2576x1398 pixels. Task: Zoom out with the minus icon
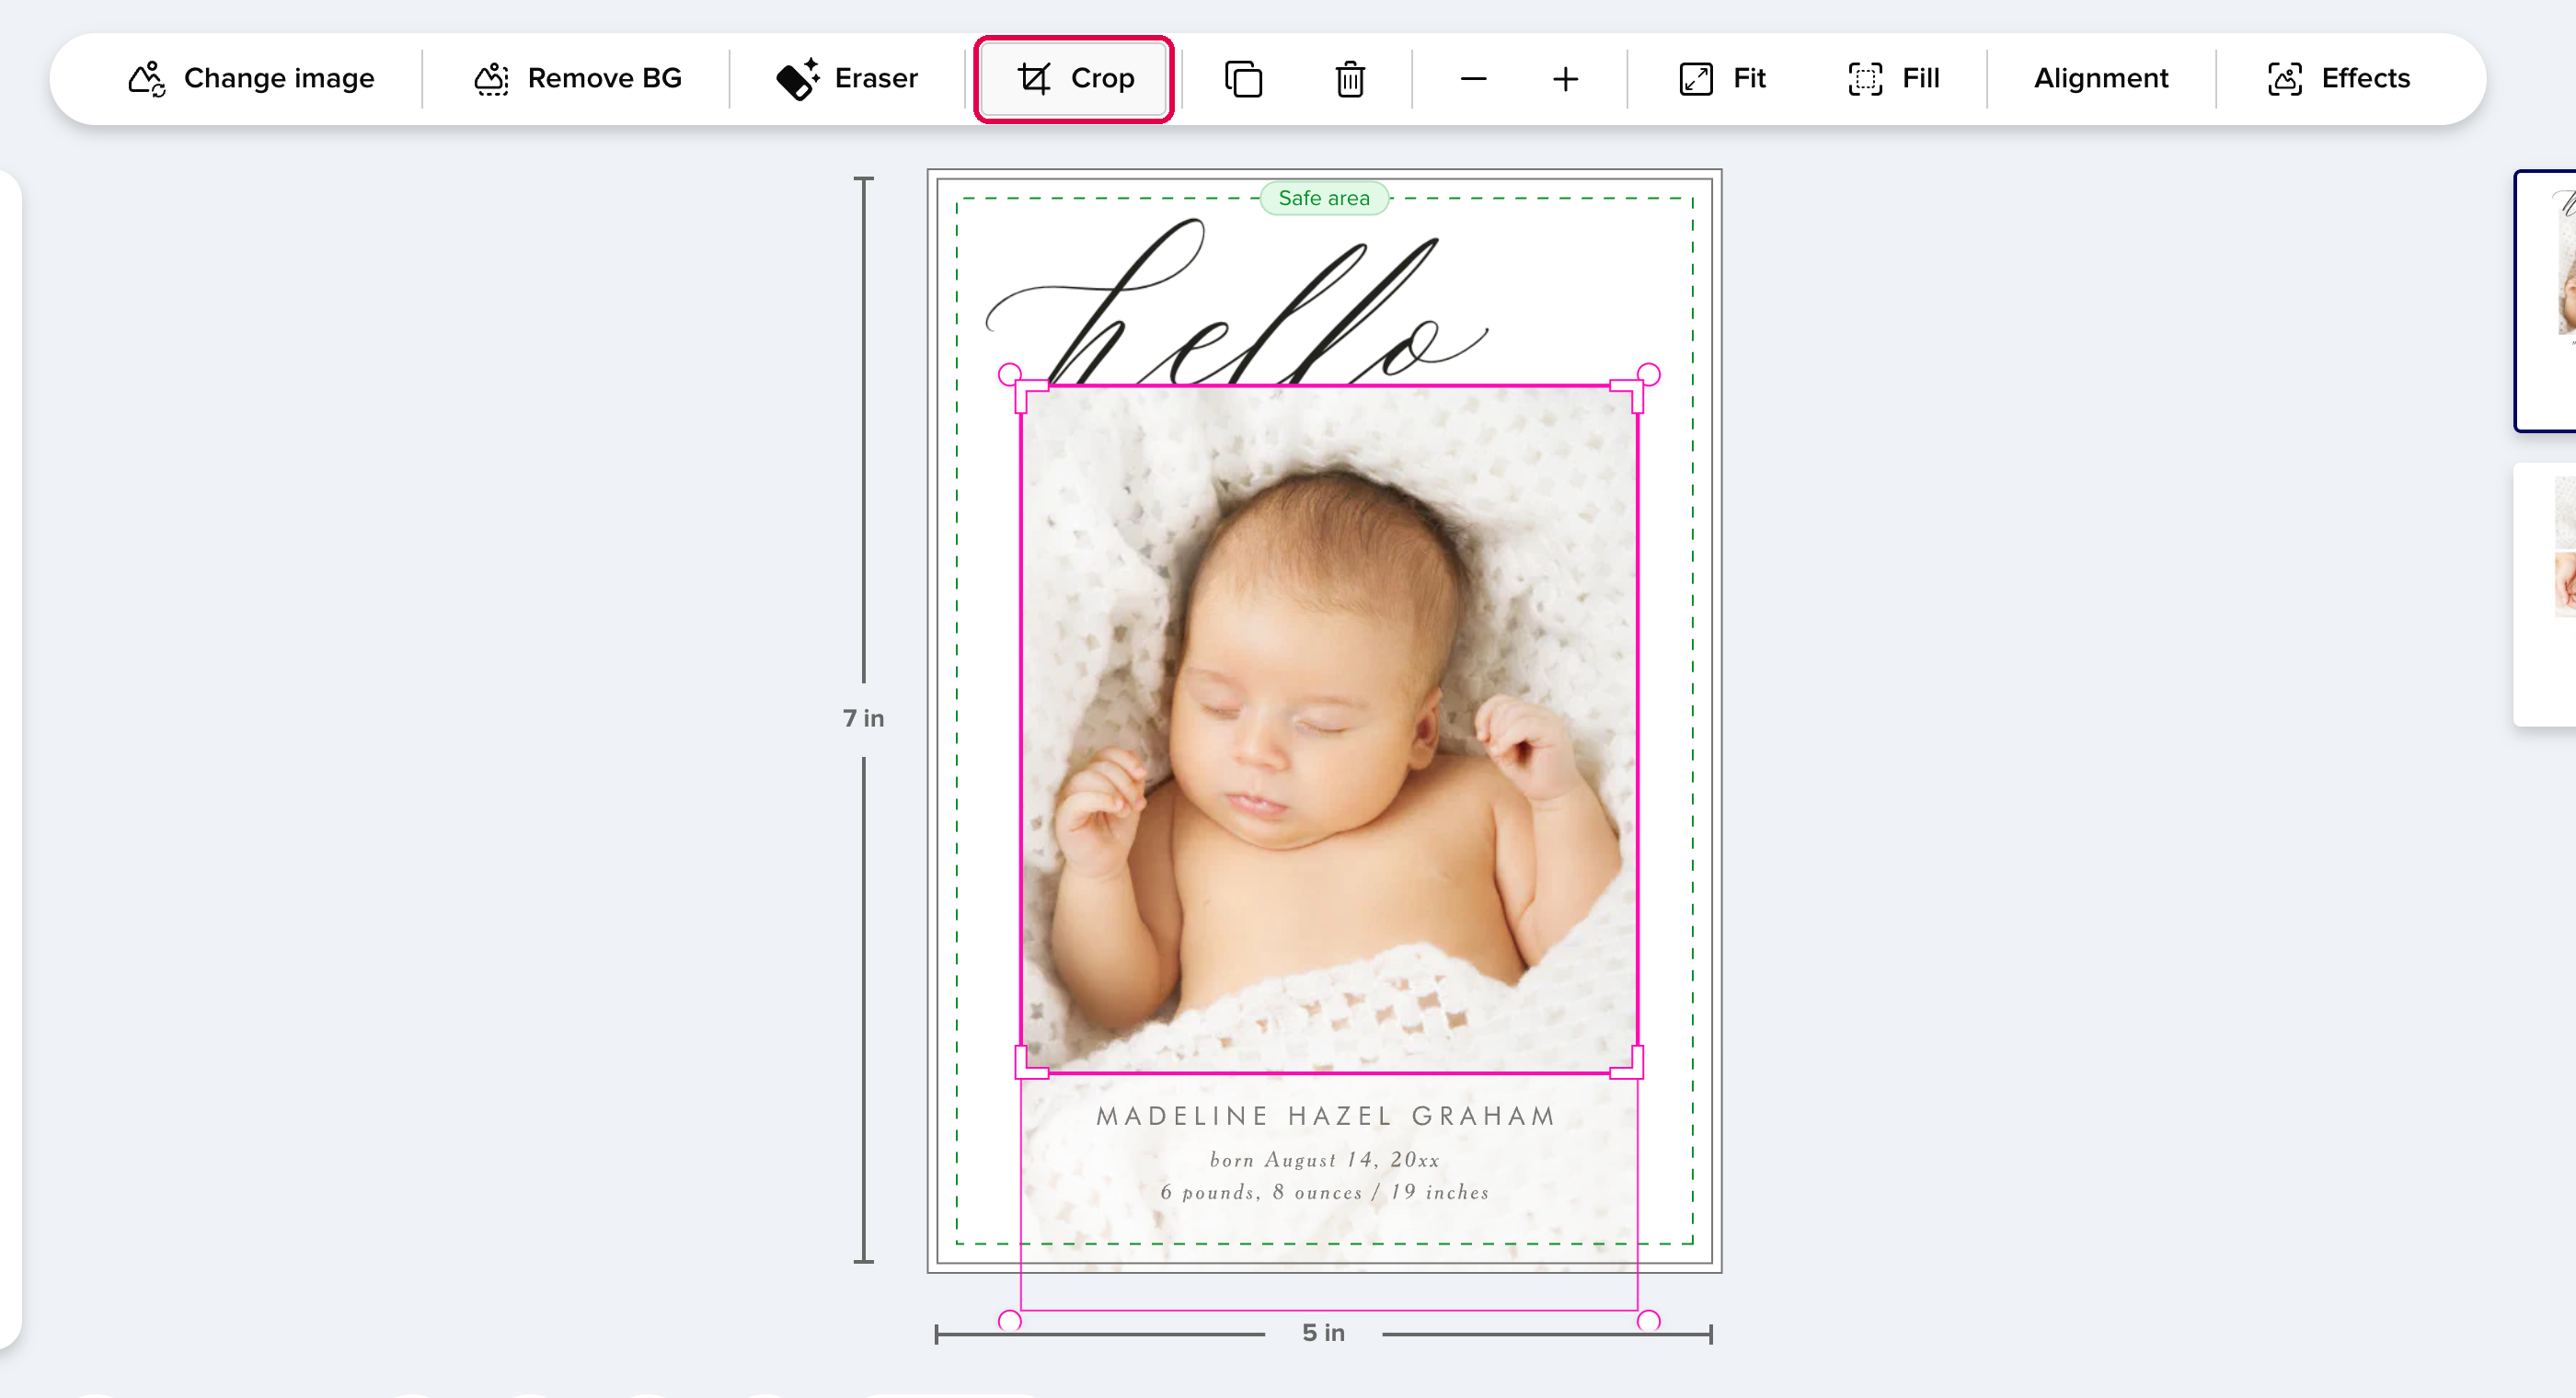(1473, 78)
